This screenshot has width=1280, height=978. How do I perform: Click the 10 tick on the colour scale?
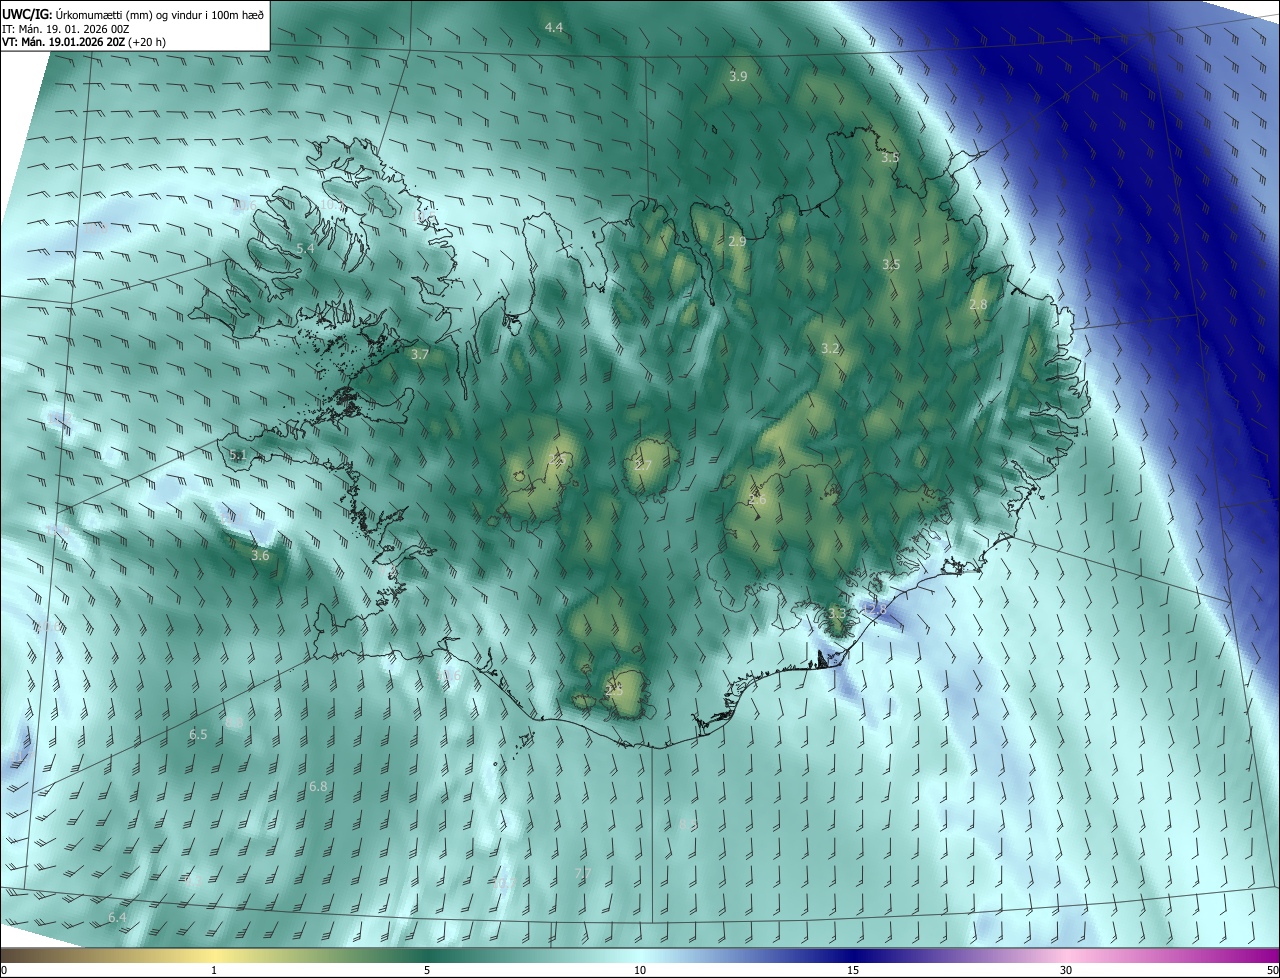(x=640, y=970)
